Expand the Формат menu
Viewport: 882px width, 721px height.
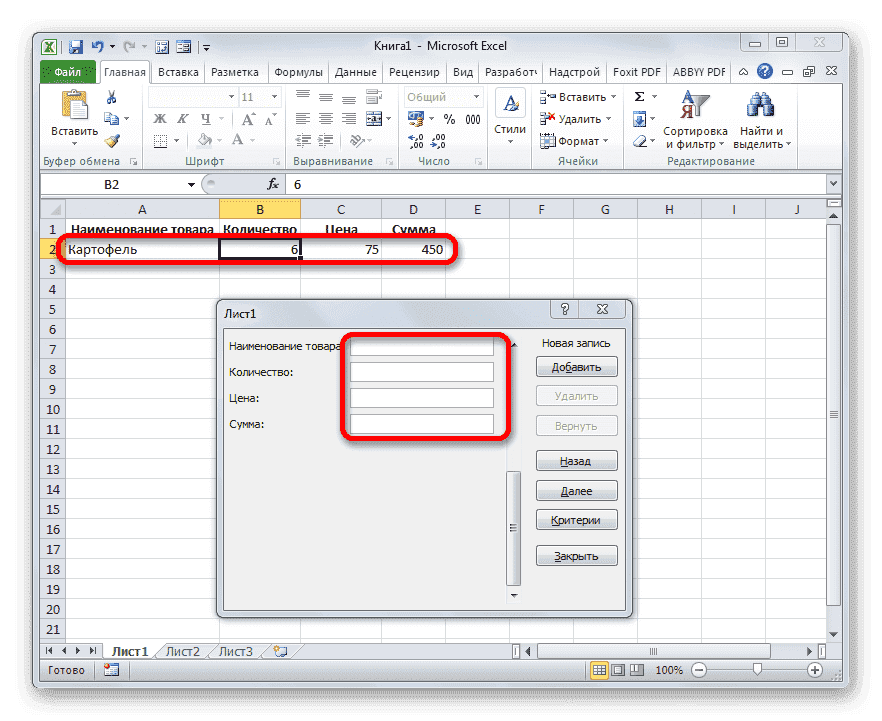[581, 140]
